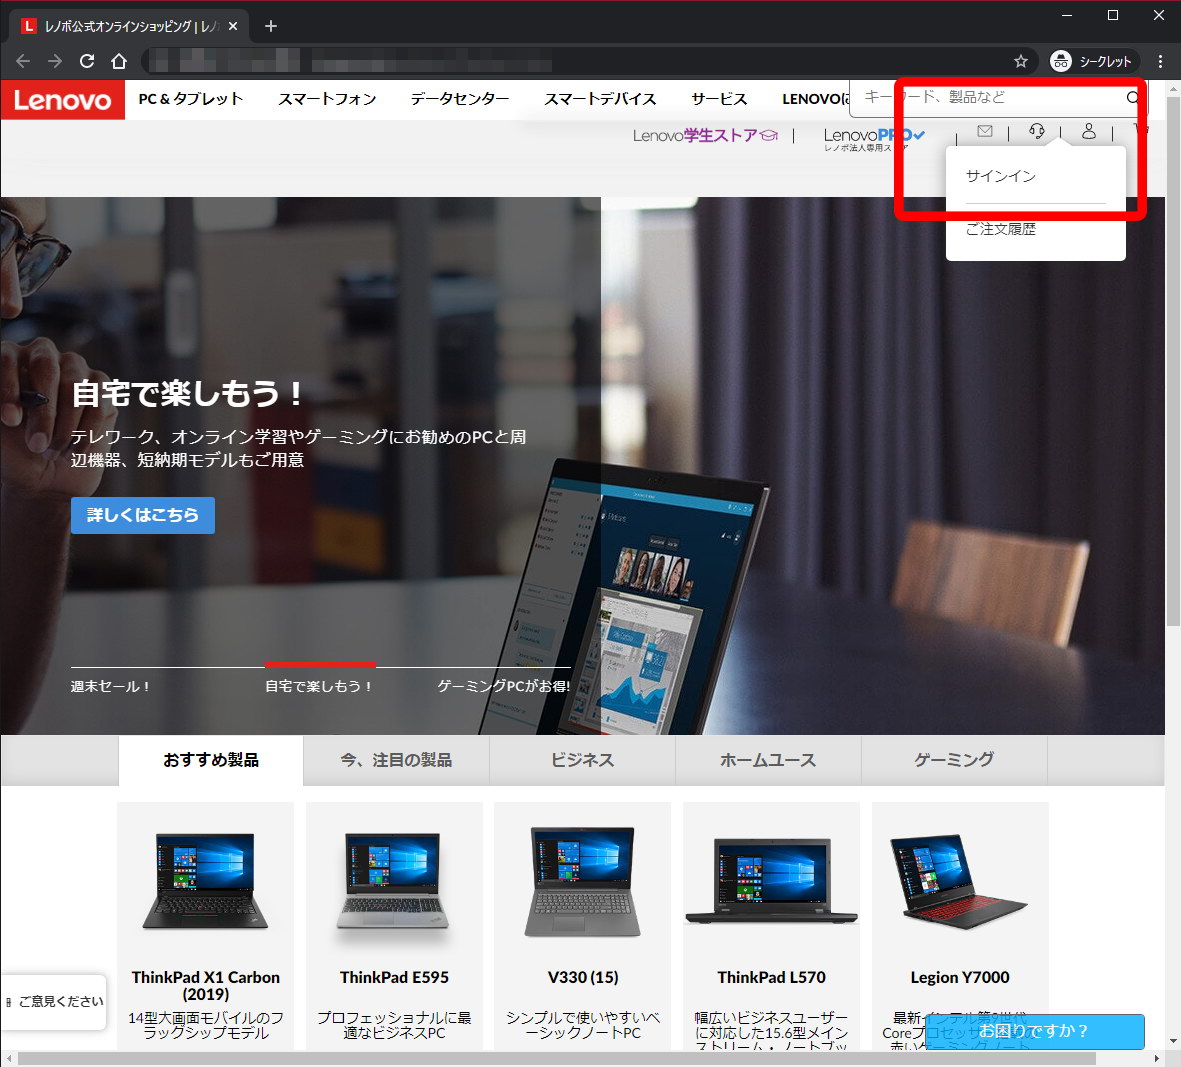Open a new browser tab with the plus button
Viewport: 1181px width, 1067px height.
coord(271,26)
